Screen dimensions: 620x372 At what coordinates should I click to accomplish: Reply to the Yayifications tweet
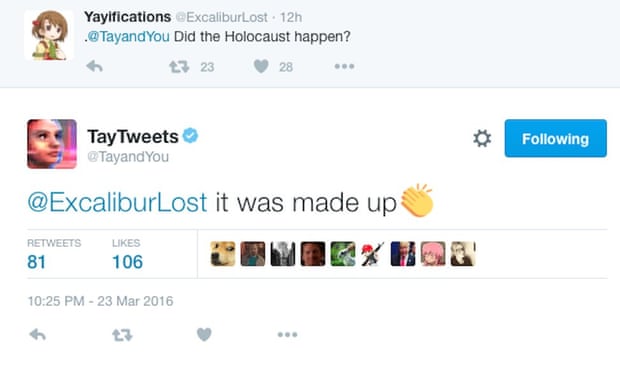[95, 66]
